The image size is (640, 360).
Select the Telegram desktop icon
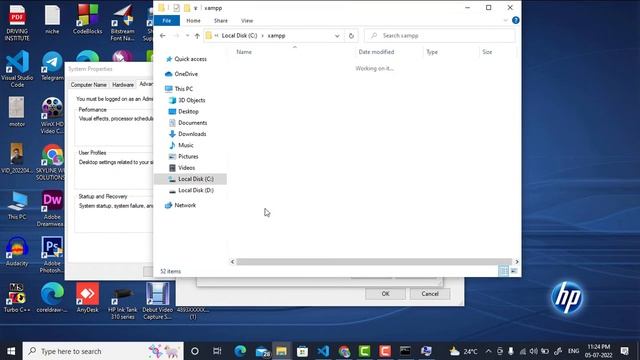[52, 65]
